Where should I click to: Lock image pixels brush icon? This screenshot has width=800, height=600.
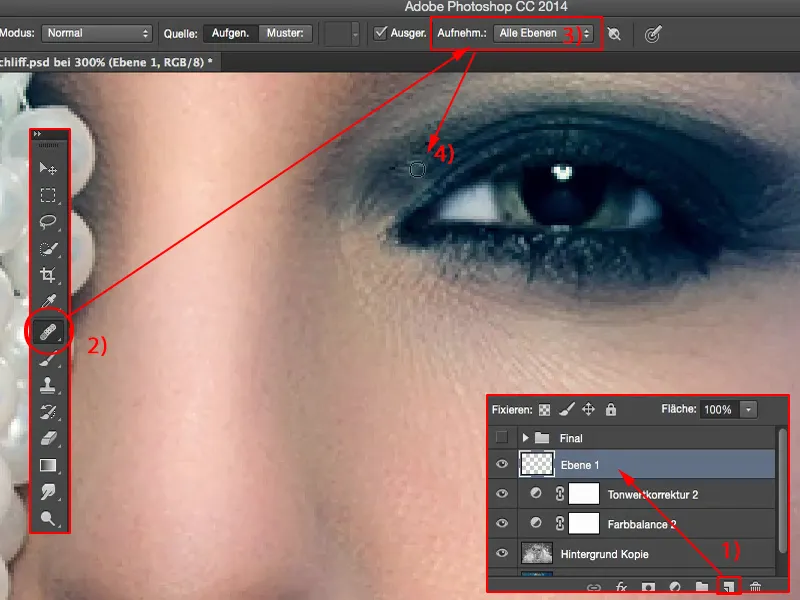566,409
